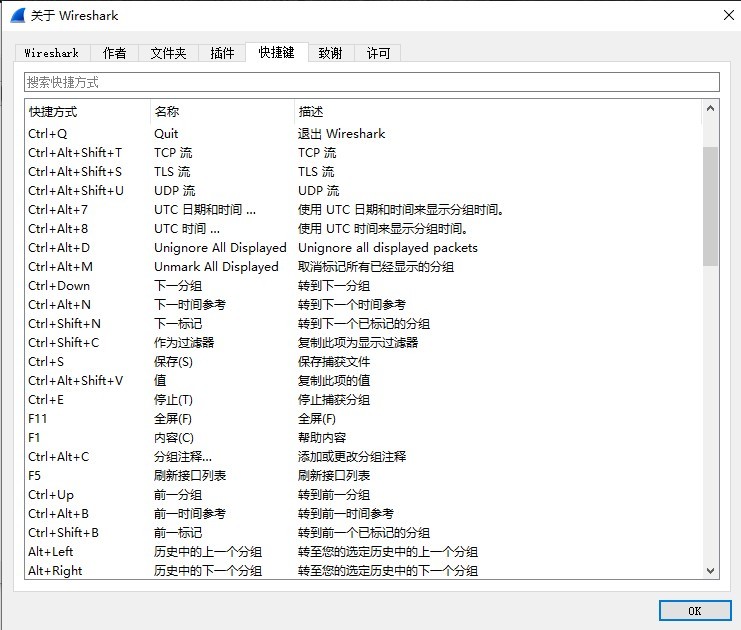741x630 pixels.
Task: Click the 搜索快捷方式 search field
Action: 371,82
